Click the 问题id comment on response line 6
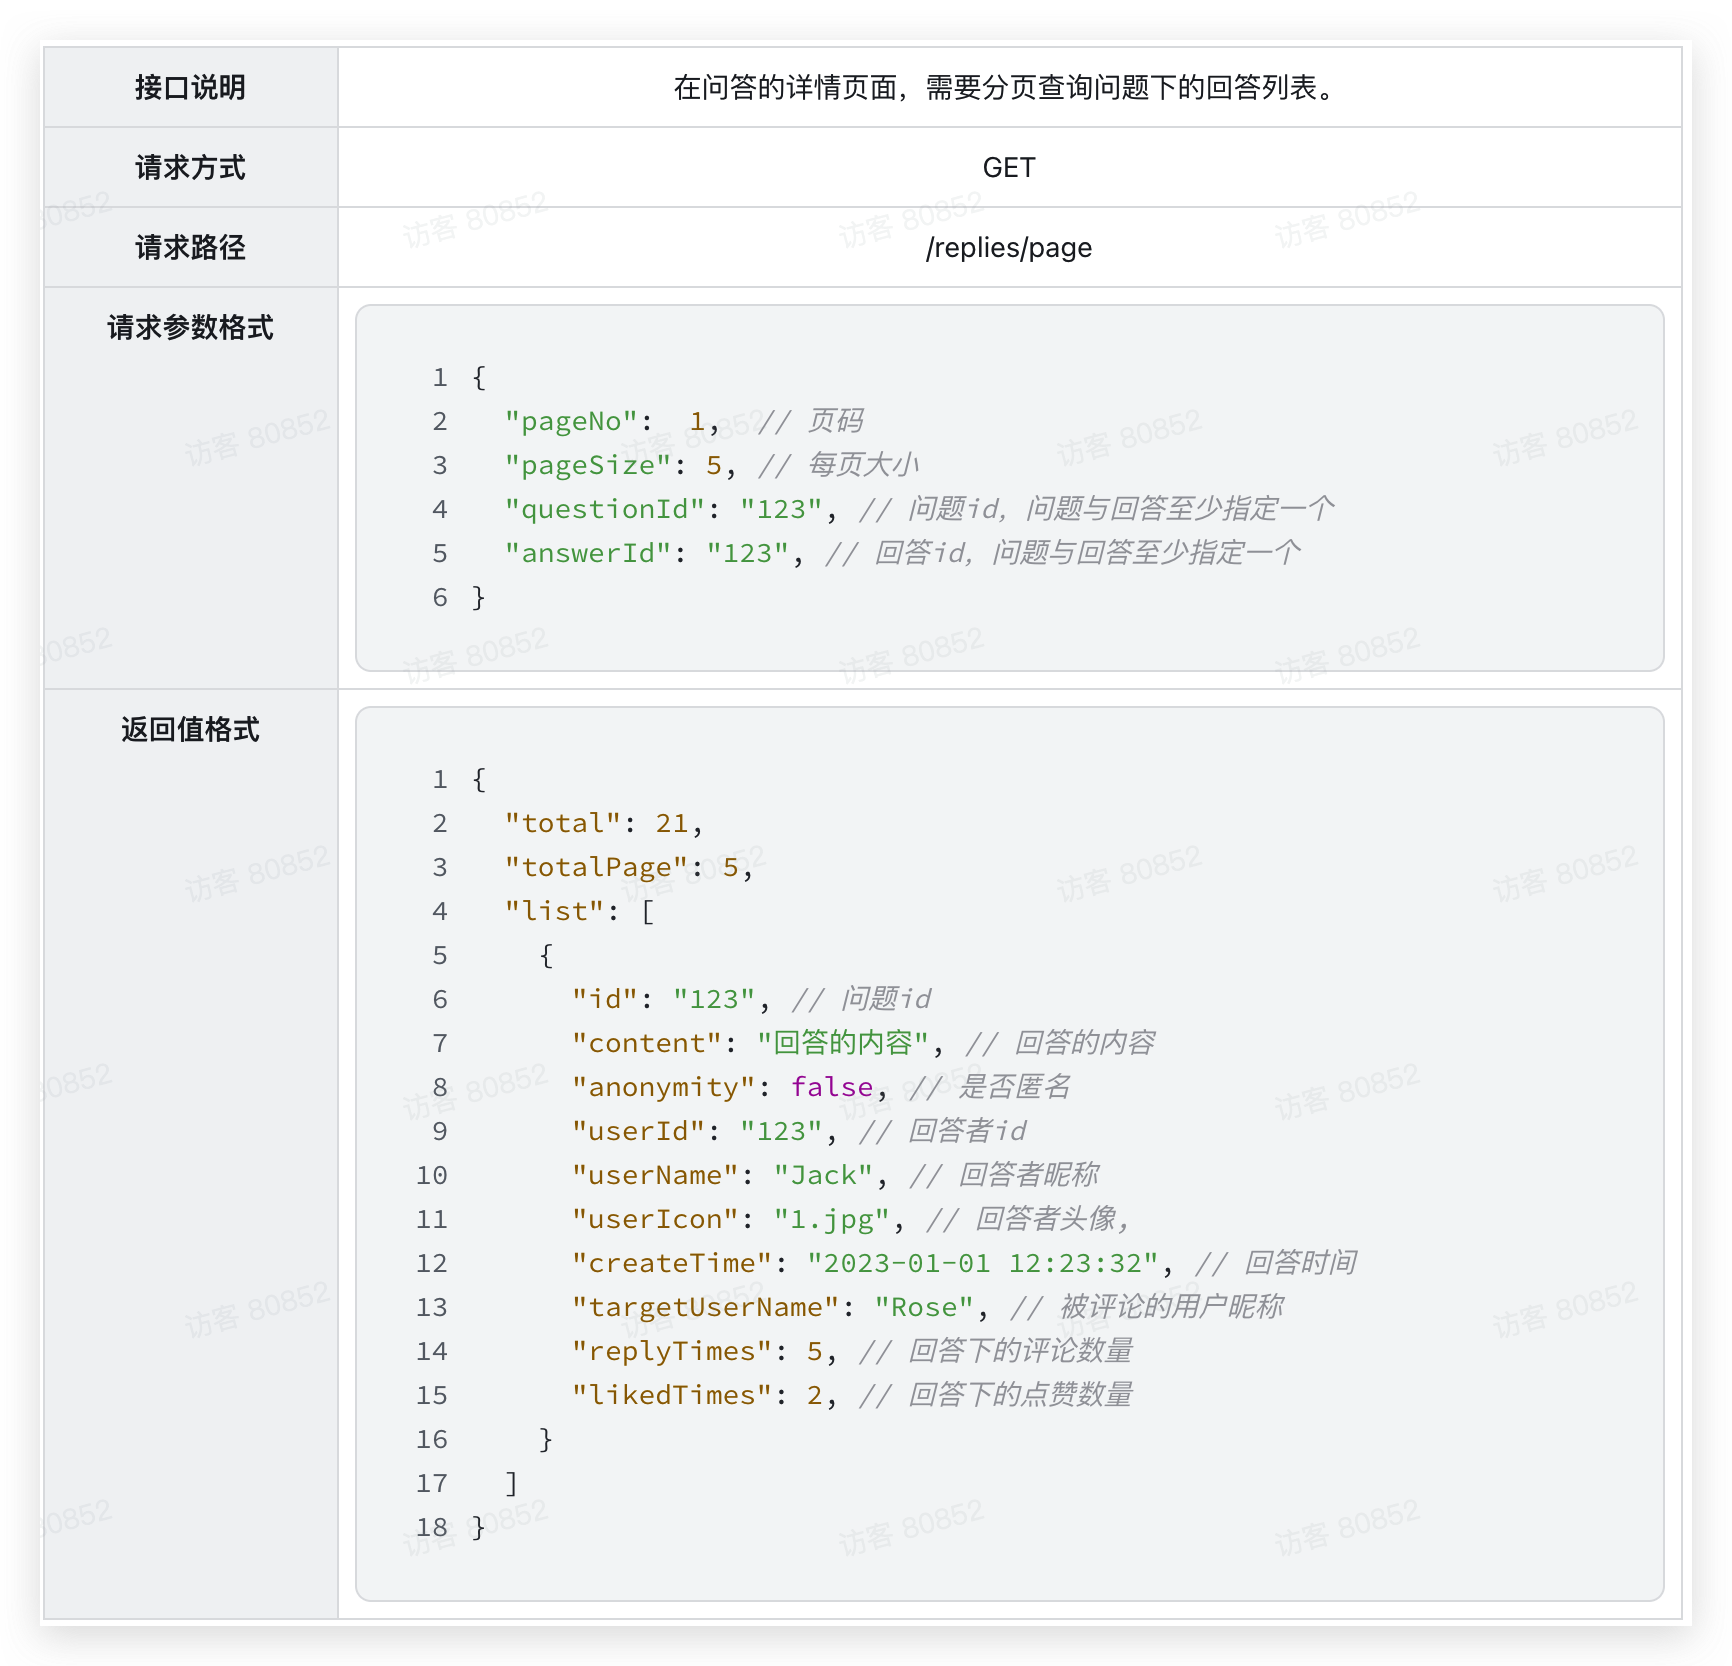This screenshot has width=1732, height=1666. (x=862, y=999)
